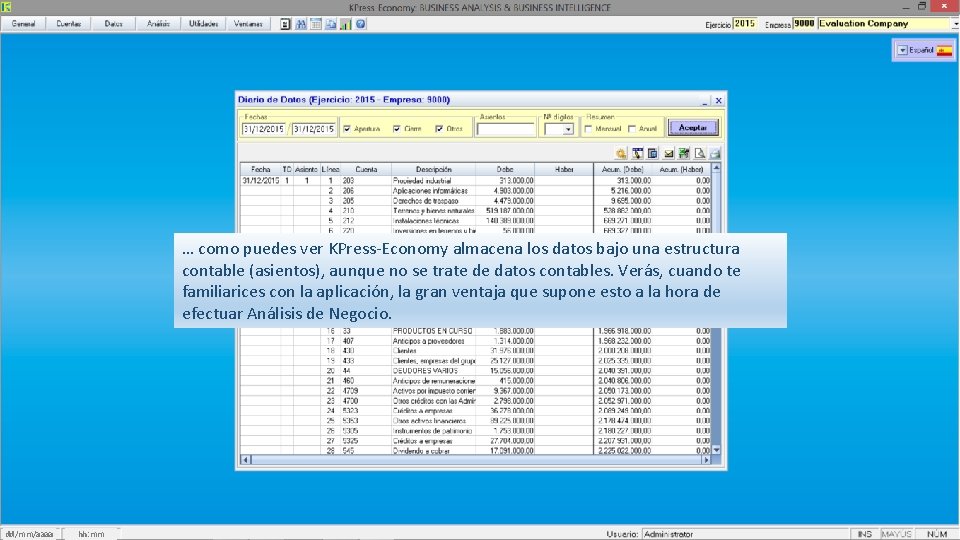
Task: Click the account 4709 cell
Action: click(366, 391)
